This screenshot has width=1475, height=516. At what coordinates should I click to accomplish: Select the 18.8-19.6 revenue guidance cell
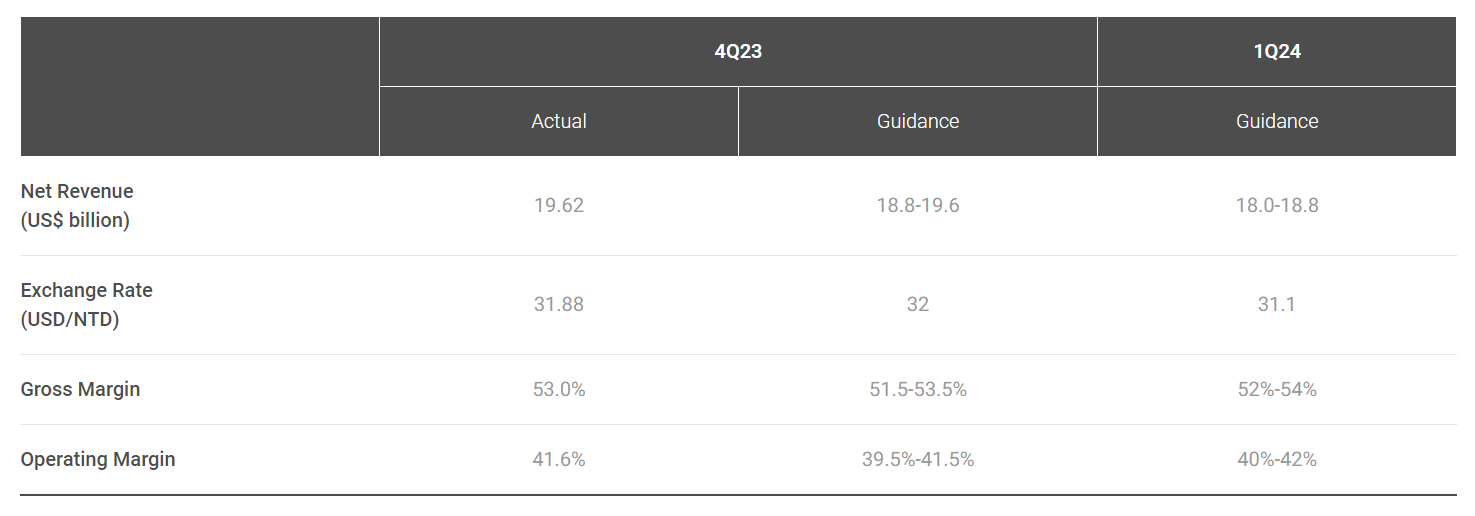pyautogui.click(x=918, y=205)
